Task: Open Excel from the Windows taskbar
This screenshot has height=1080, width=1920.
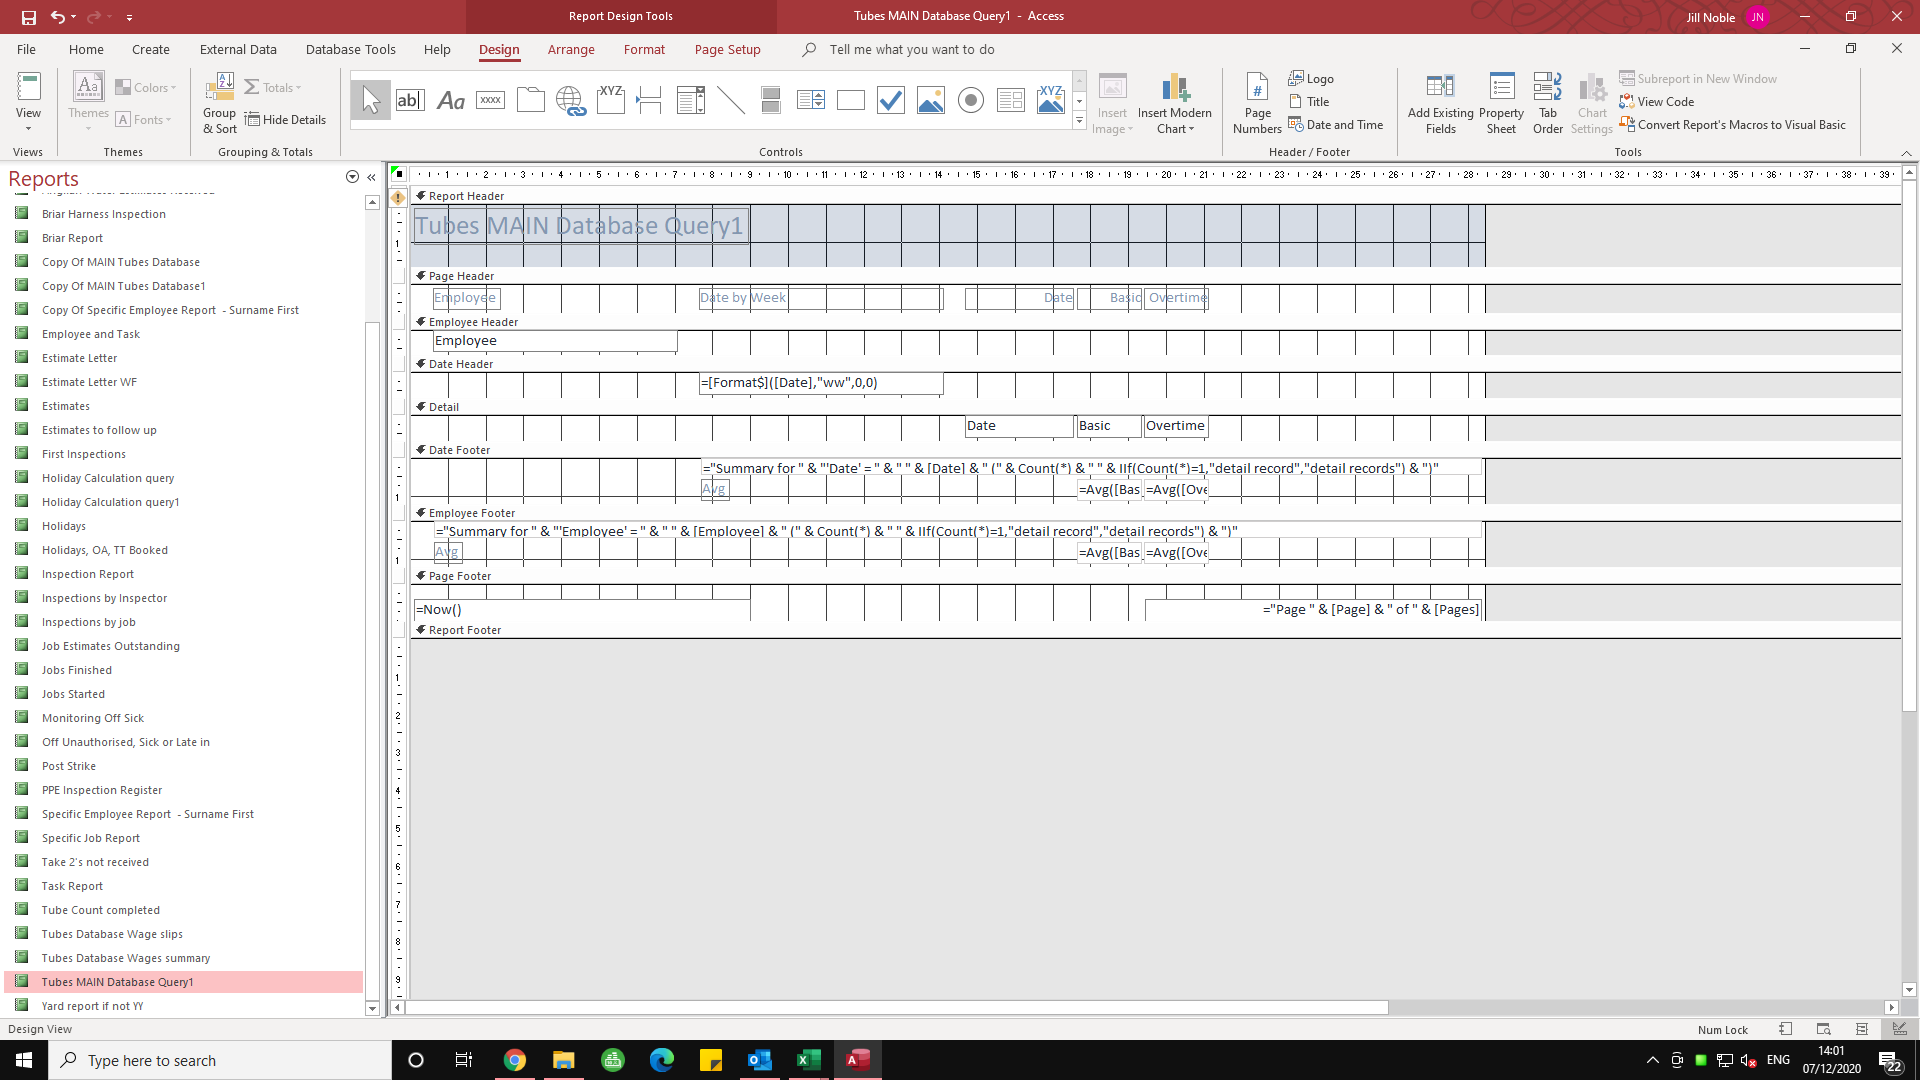Action: [x=808, y=1060]
